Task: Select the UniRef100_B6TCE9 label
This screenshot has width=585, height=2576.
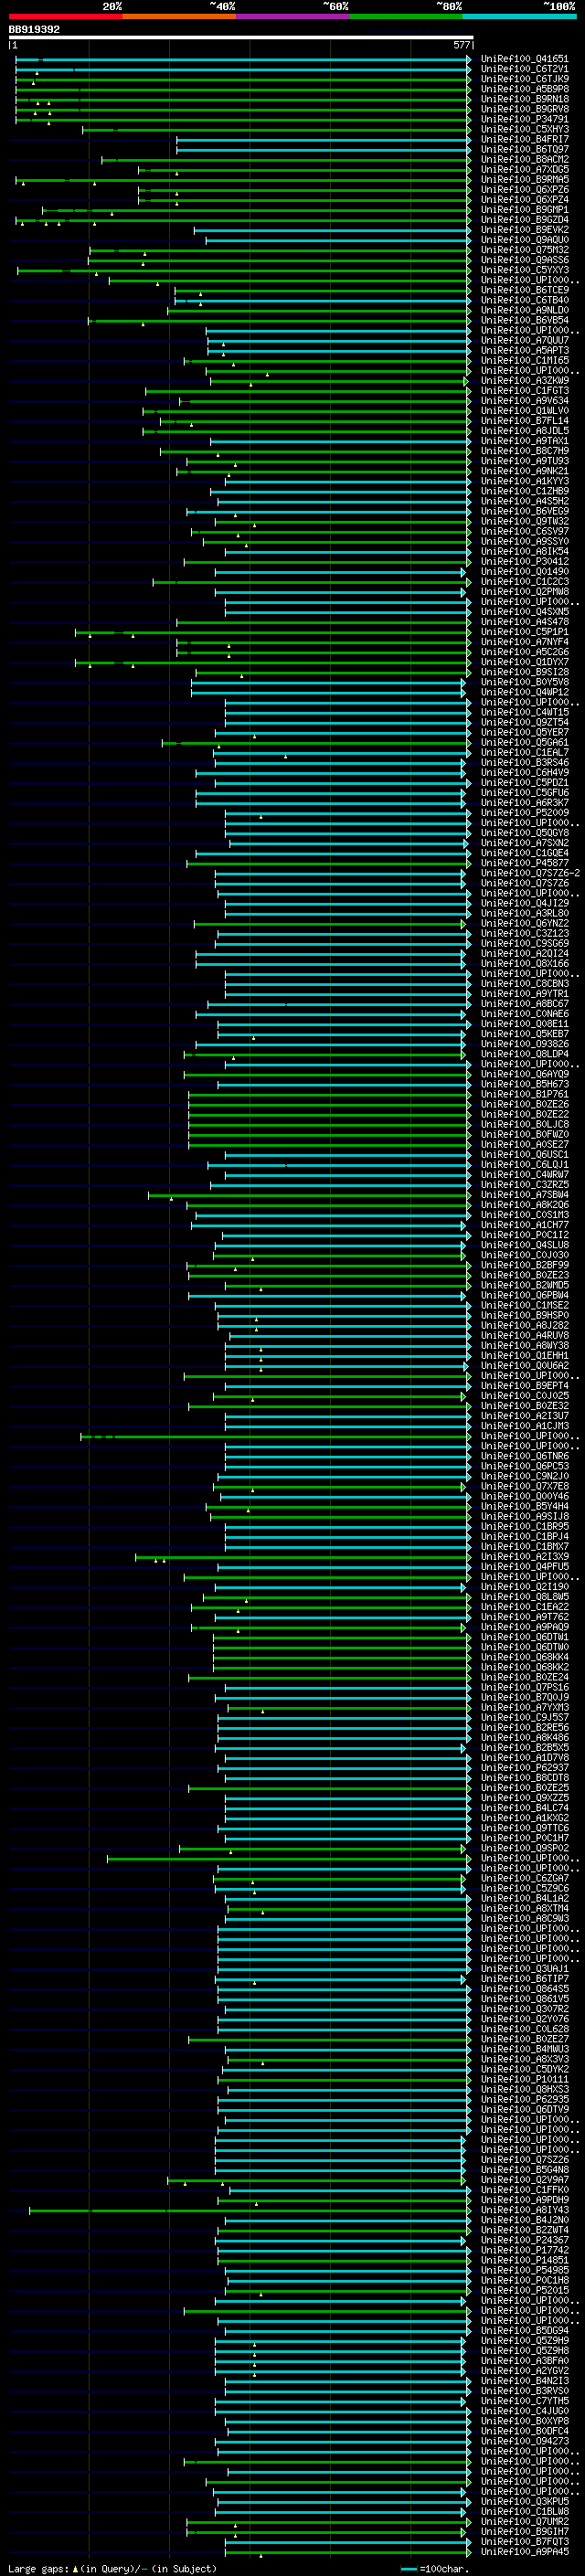Action: click(525, 290)
